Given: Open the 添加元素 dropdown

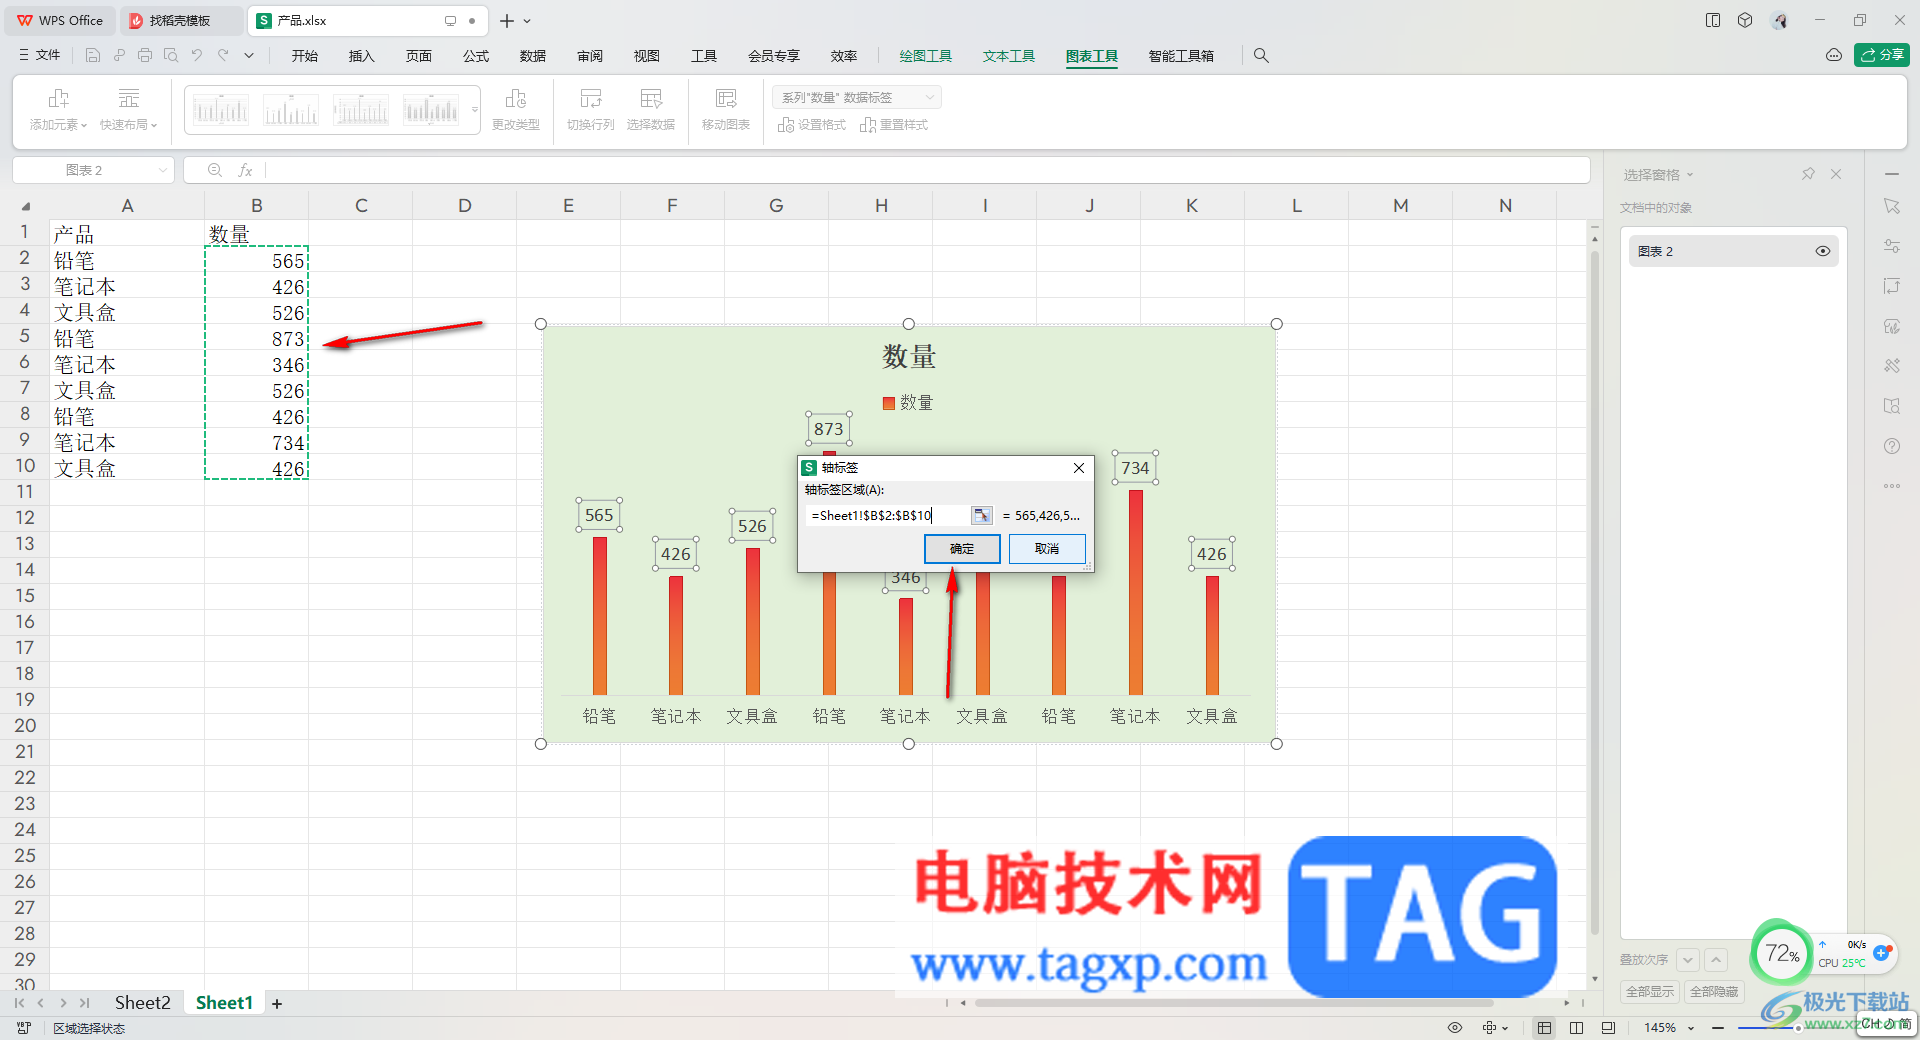Looking at the screenshot, I should pos(58,110).
